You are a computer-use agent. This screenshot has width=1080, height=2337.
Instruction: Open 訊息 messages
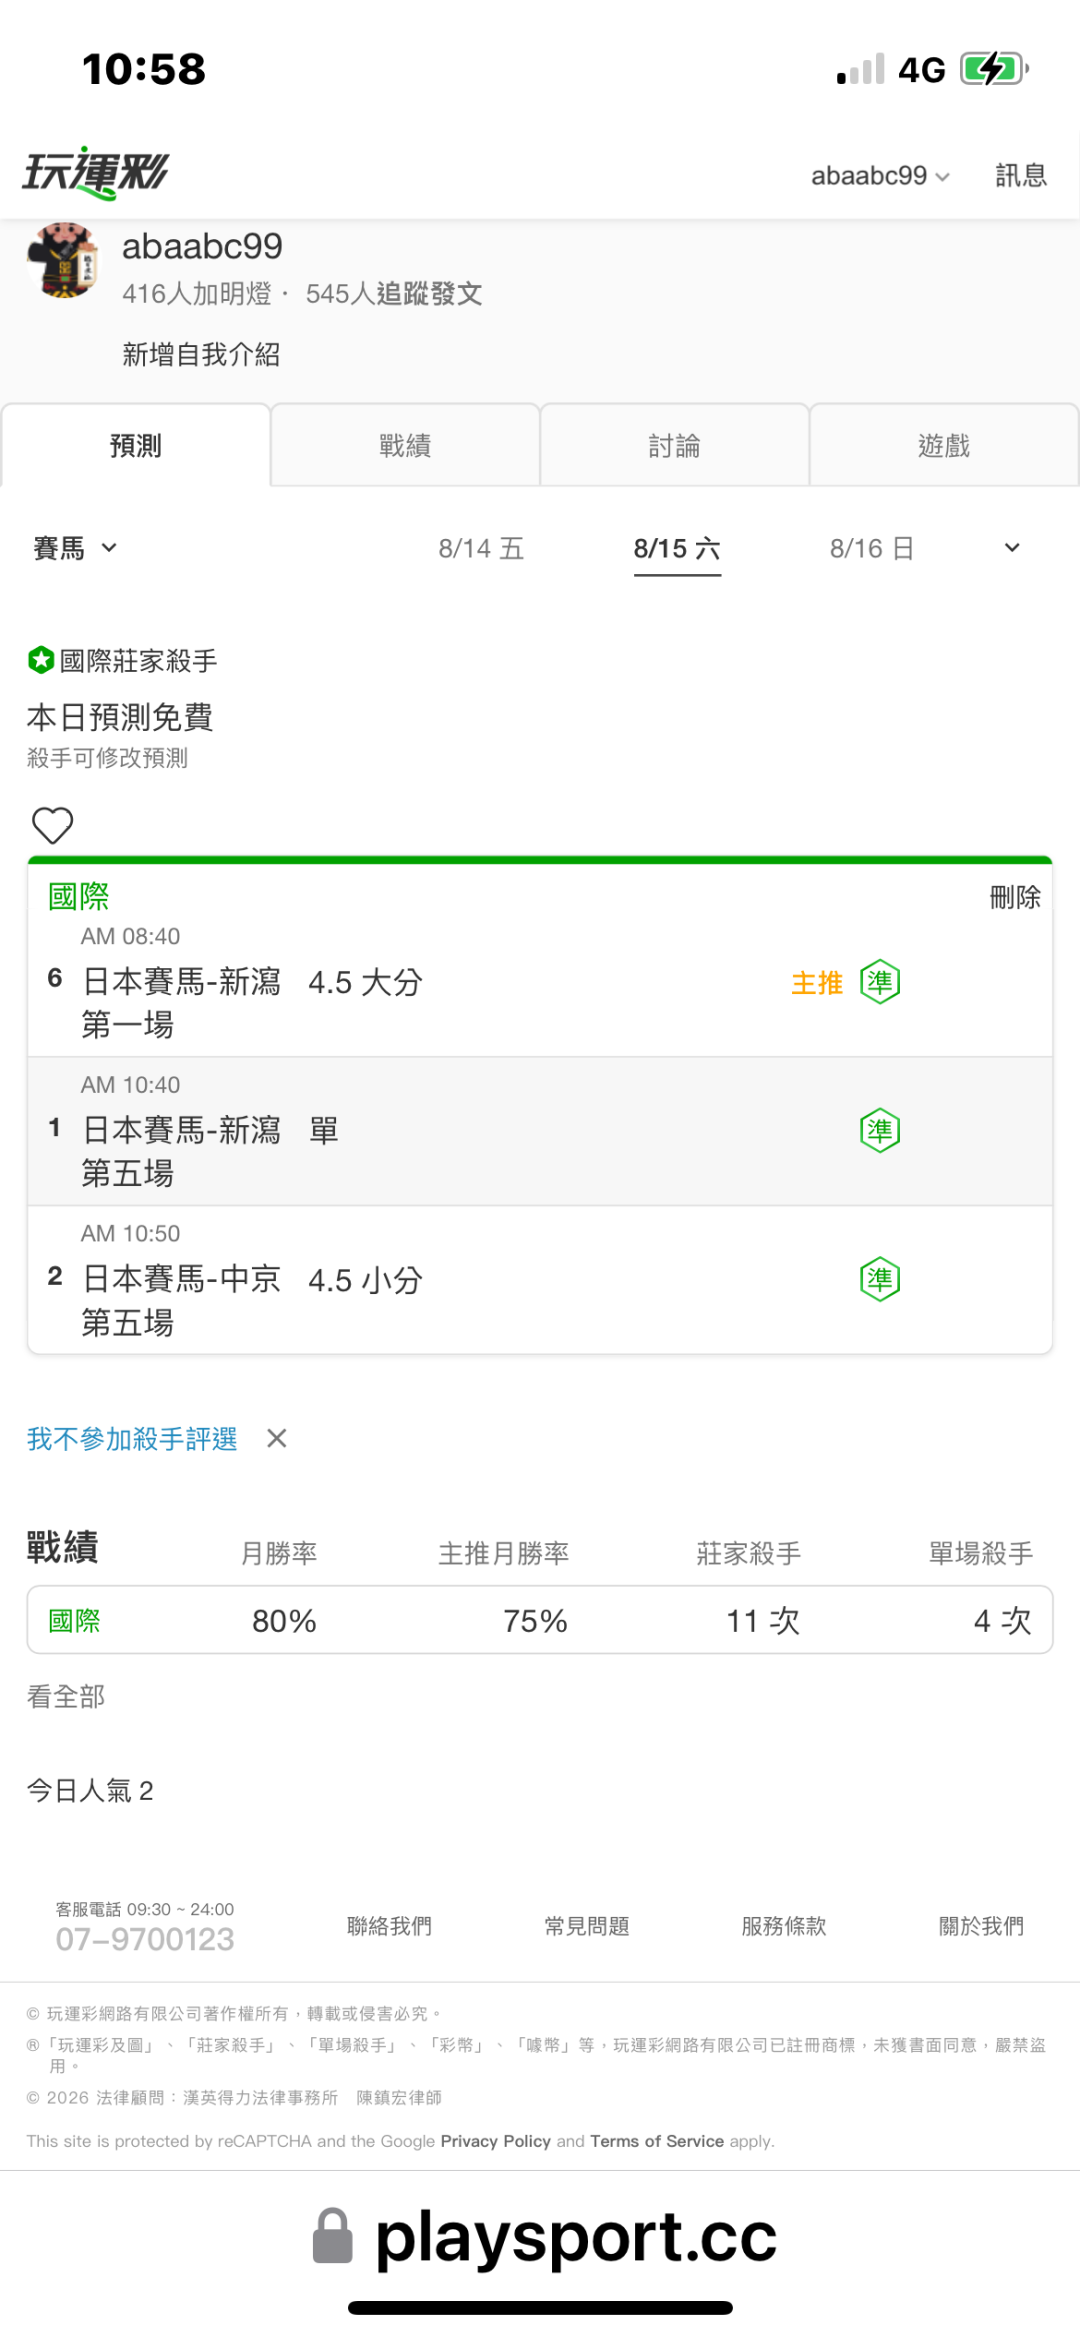[1021, 175]
